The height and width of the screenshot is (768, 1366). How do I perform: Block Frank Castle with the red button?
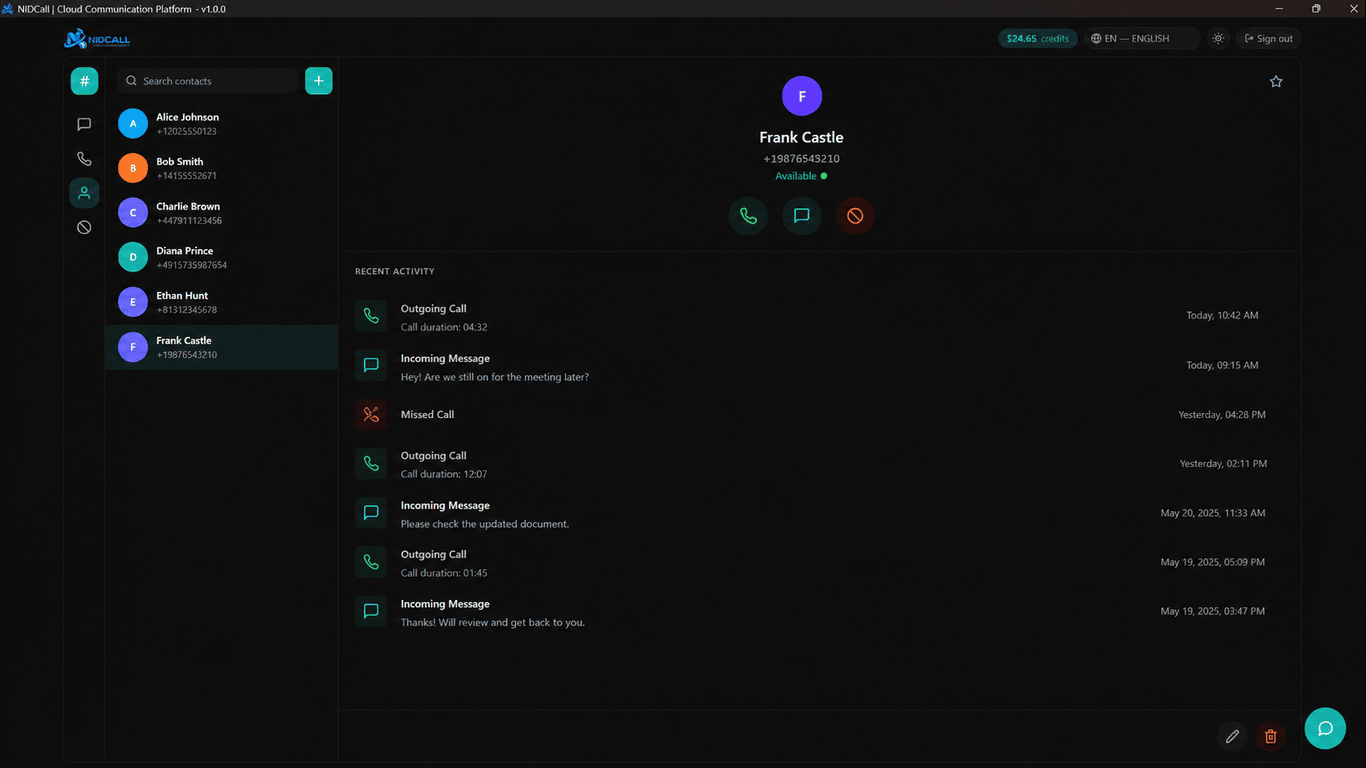pos(855,215)
